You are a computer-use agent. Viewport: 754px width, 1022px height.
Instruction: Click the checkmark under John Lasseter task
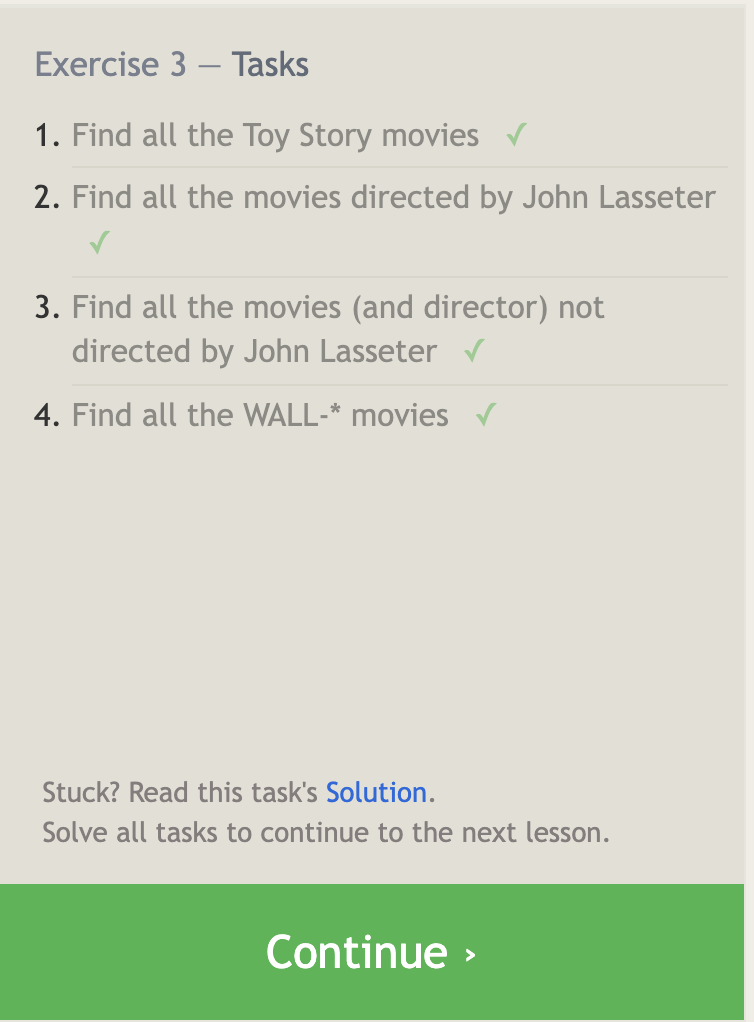[x=98, y=242]
